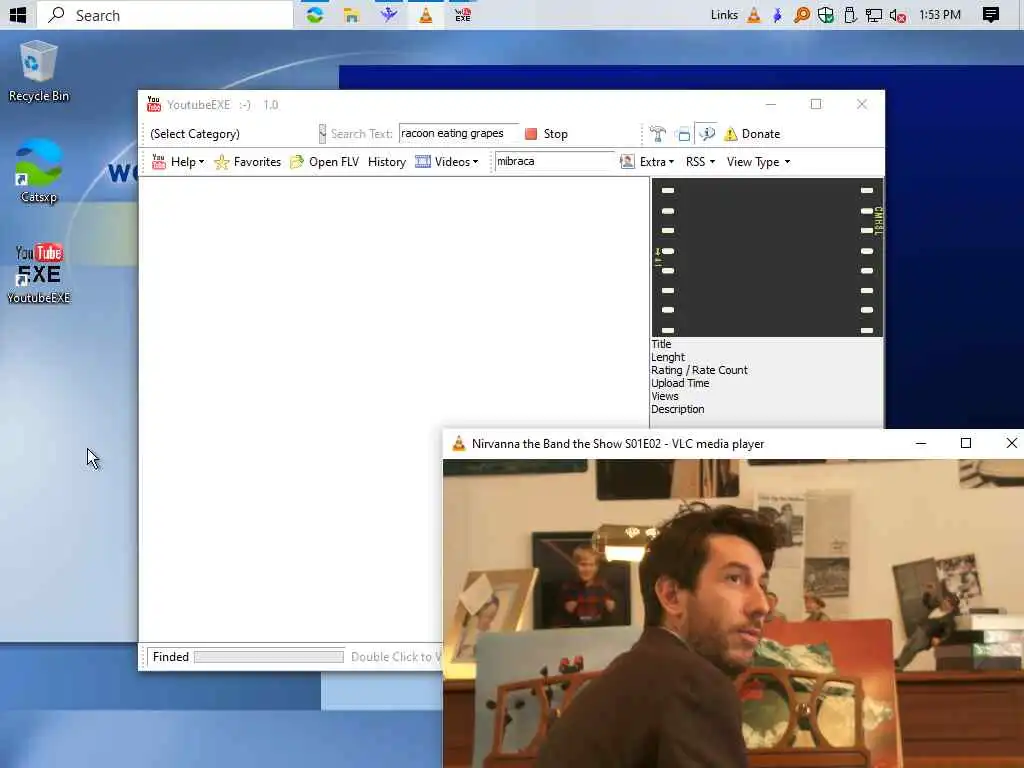Open the Help dropdown menu
This screenshot has height=768, width=1024.
tap(187, 162)
